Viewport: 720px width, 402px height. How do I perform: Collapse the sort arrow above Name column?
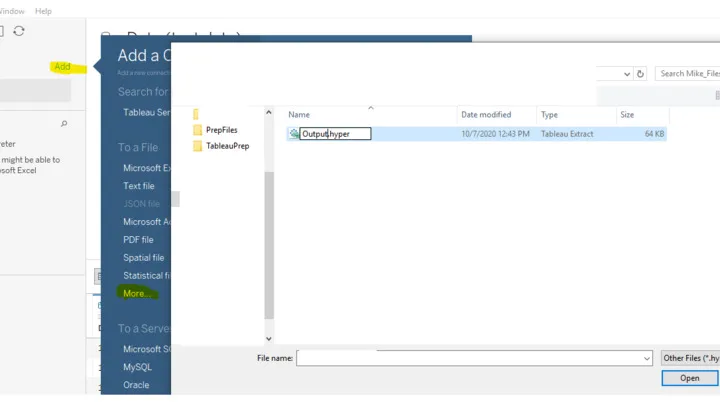pyautogui.click(x=371, y=108)
